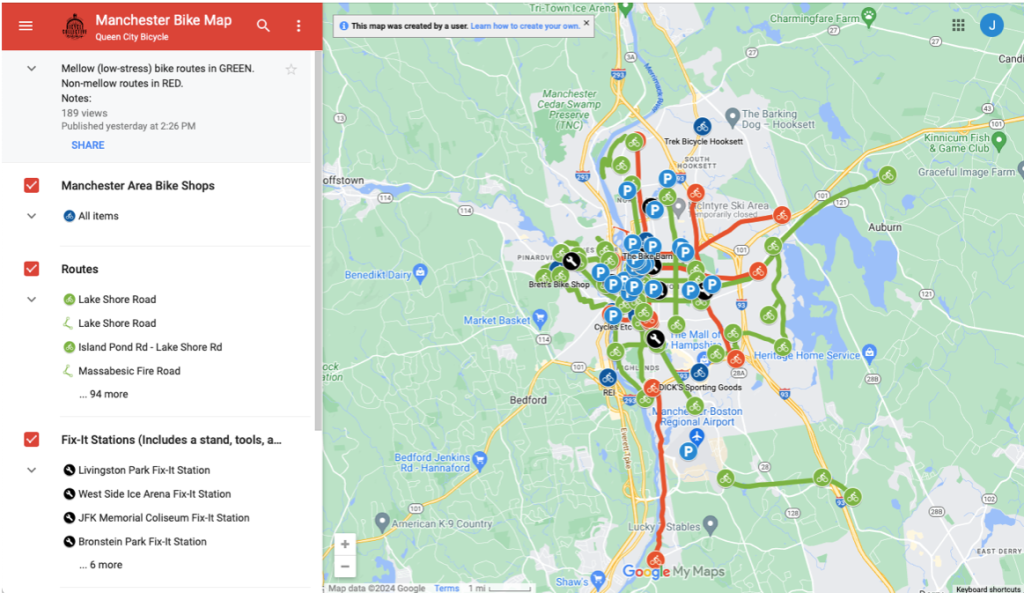The image size is (1024, 593).
Task: Open the Google apps grid icon
Action: point(958,25)
